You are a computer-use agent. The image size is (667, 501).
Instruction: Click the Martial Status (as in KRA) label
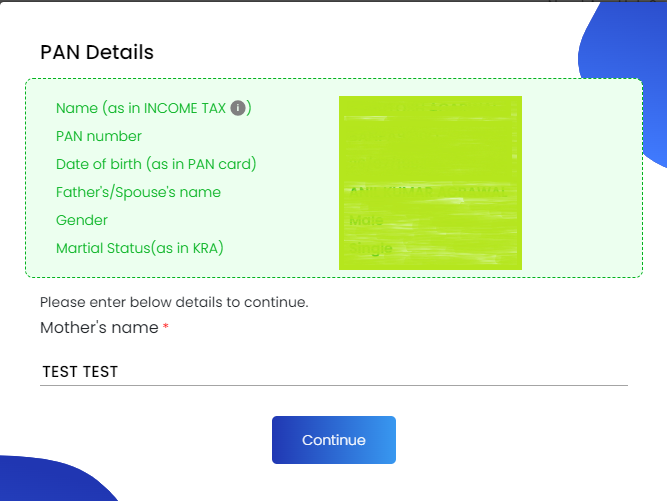click(140, 248)
